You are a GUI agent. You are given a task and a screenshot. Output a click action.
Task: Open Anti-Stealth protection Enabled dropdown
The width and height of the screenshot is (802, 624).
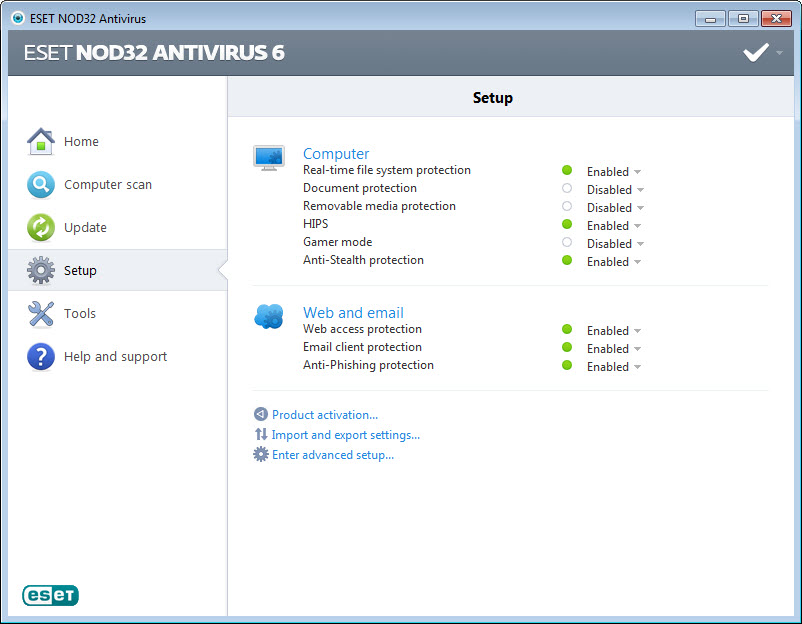(614, 262)
